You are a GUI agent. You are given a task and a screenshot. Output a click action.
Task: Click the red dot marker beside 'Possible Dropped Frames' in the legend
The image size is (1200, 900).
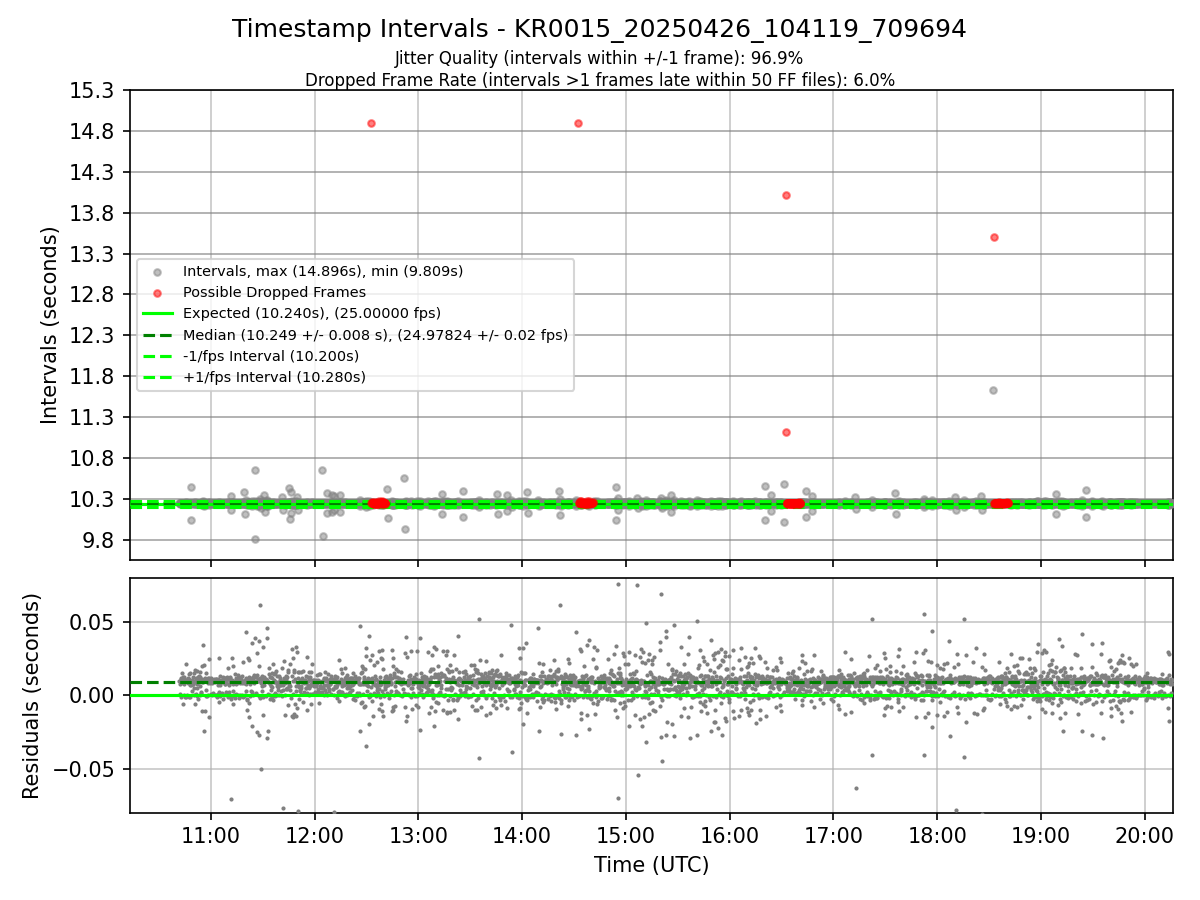[157, 293]
